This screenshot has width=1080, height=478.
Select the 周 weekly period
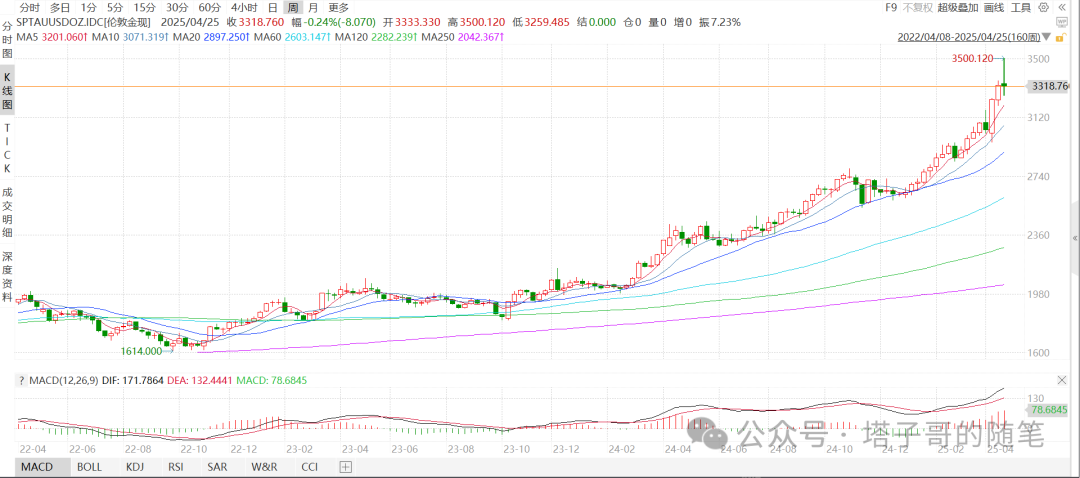[x=293, y=8]
